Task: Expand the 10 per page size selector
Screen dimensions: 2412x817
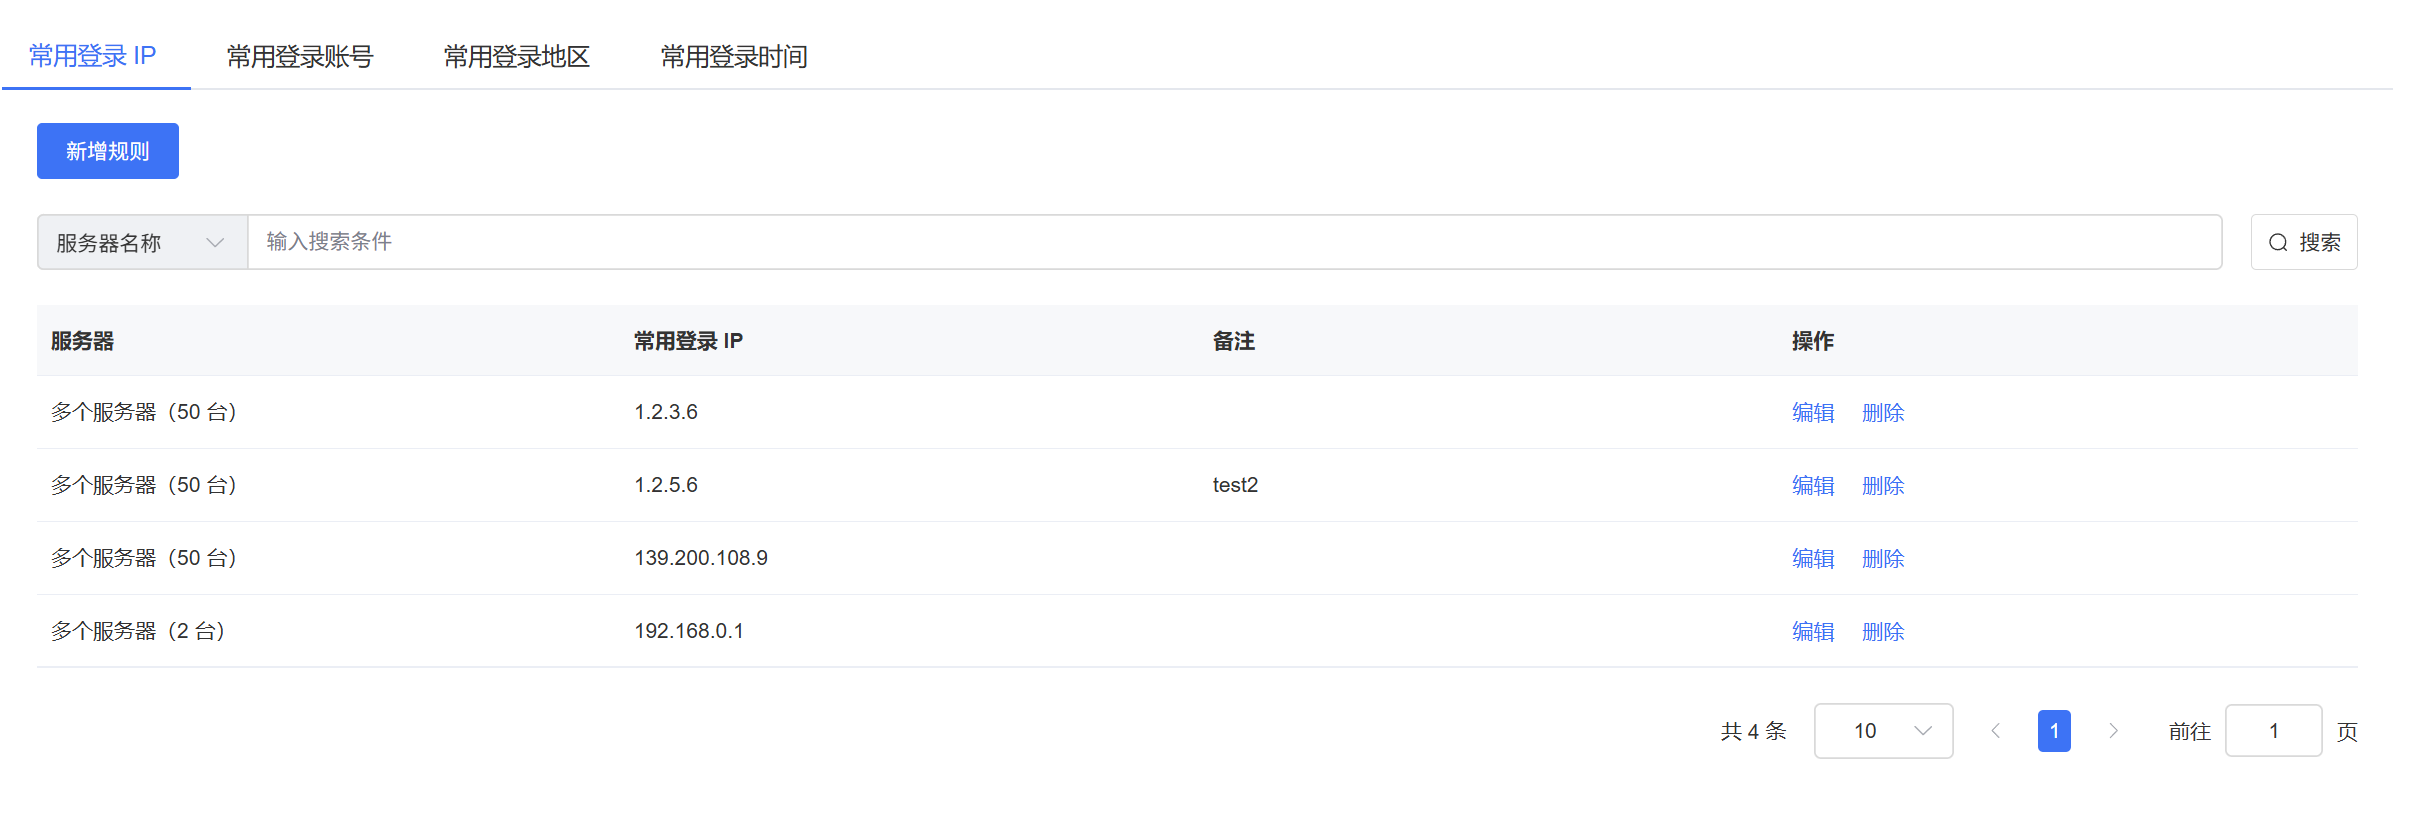Action: click(x=1883, y=731)
